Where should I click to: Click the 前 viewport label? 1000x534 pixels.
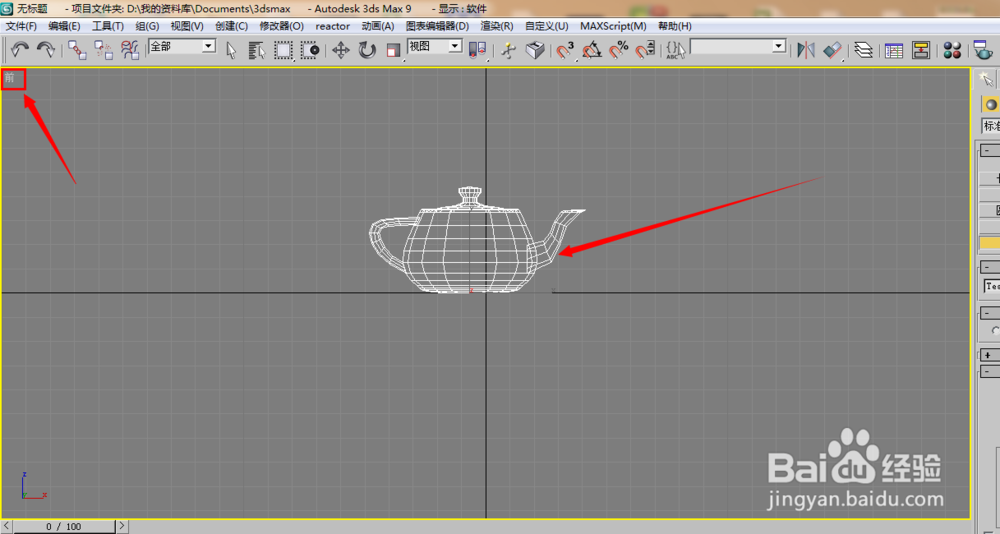coord(10,78)
